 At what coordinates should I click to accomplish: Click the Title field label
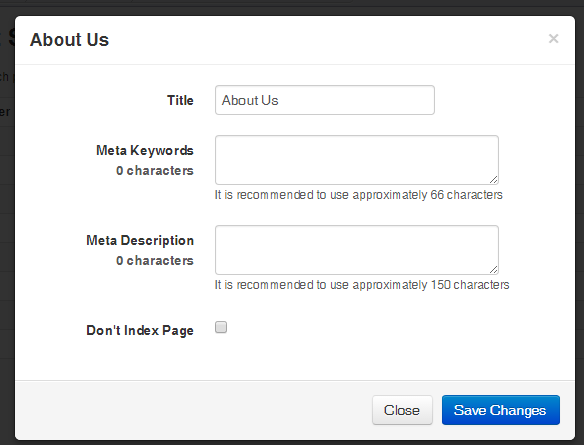click(180, 100)
